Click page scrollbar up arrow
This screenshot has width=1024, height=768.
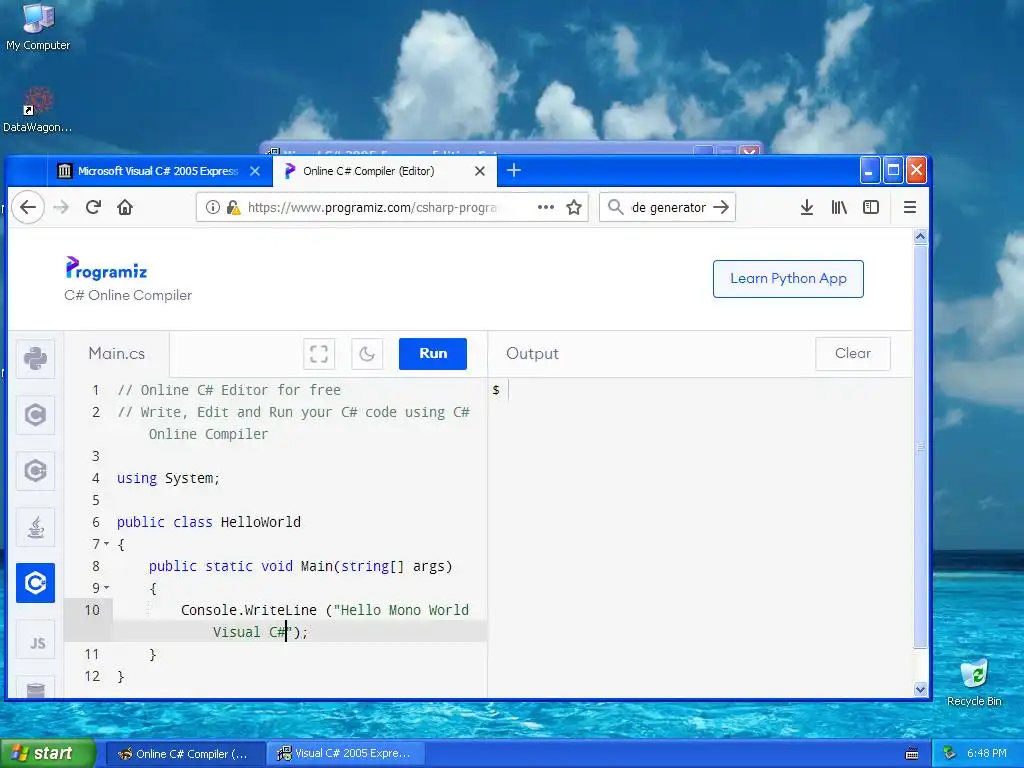pos(921,236)
